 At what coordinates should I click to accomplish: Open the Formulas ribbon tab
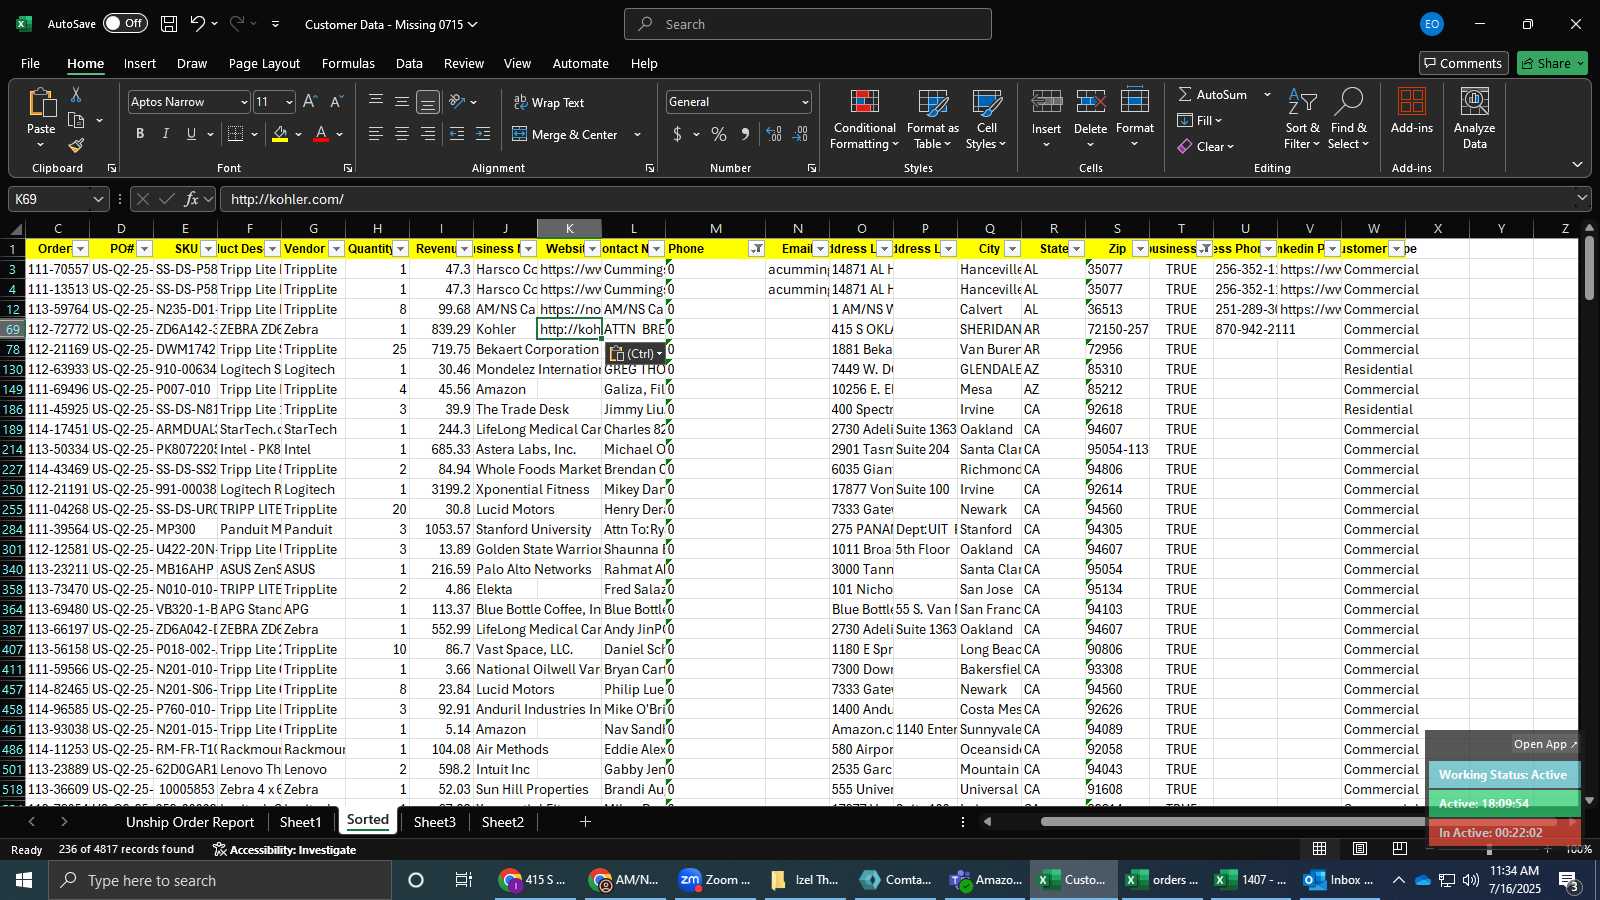[348, 63]
